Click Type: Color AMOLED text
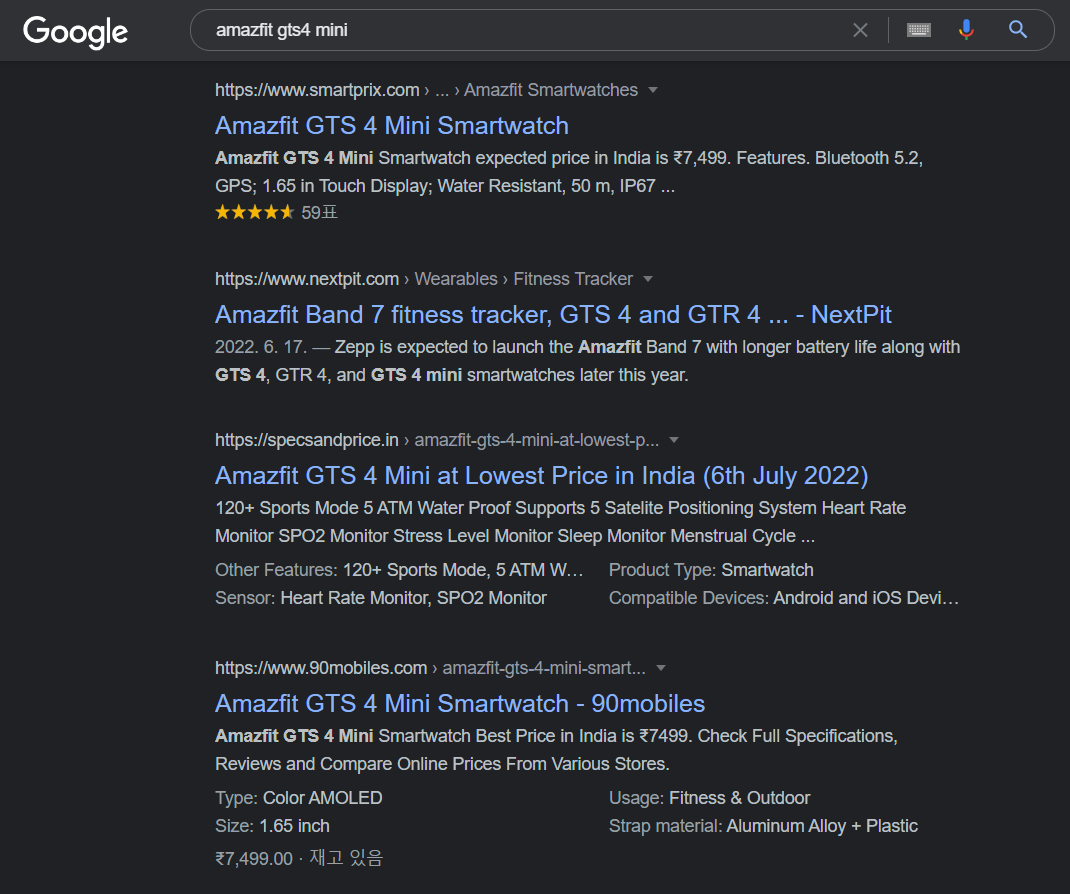The width and height of the screenshot is (1070, 894). click(x=298, y=798)
